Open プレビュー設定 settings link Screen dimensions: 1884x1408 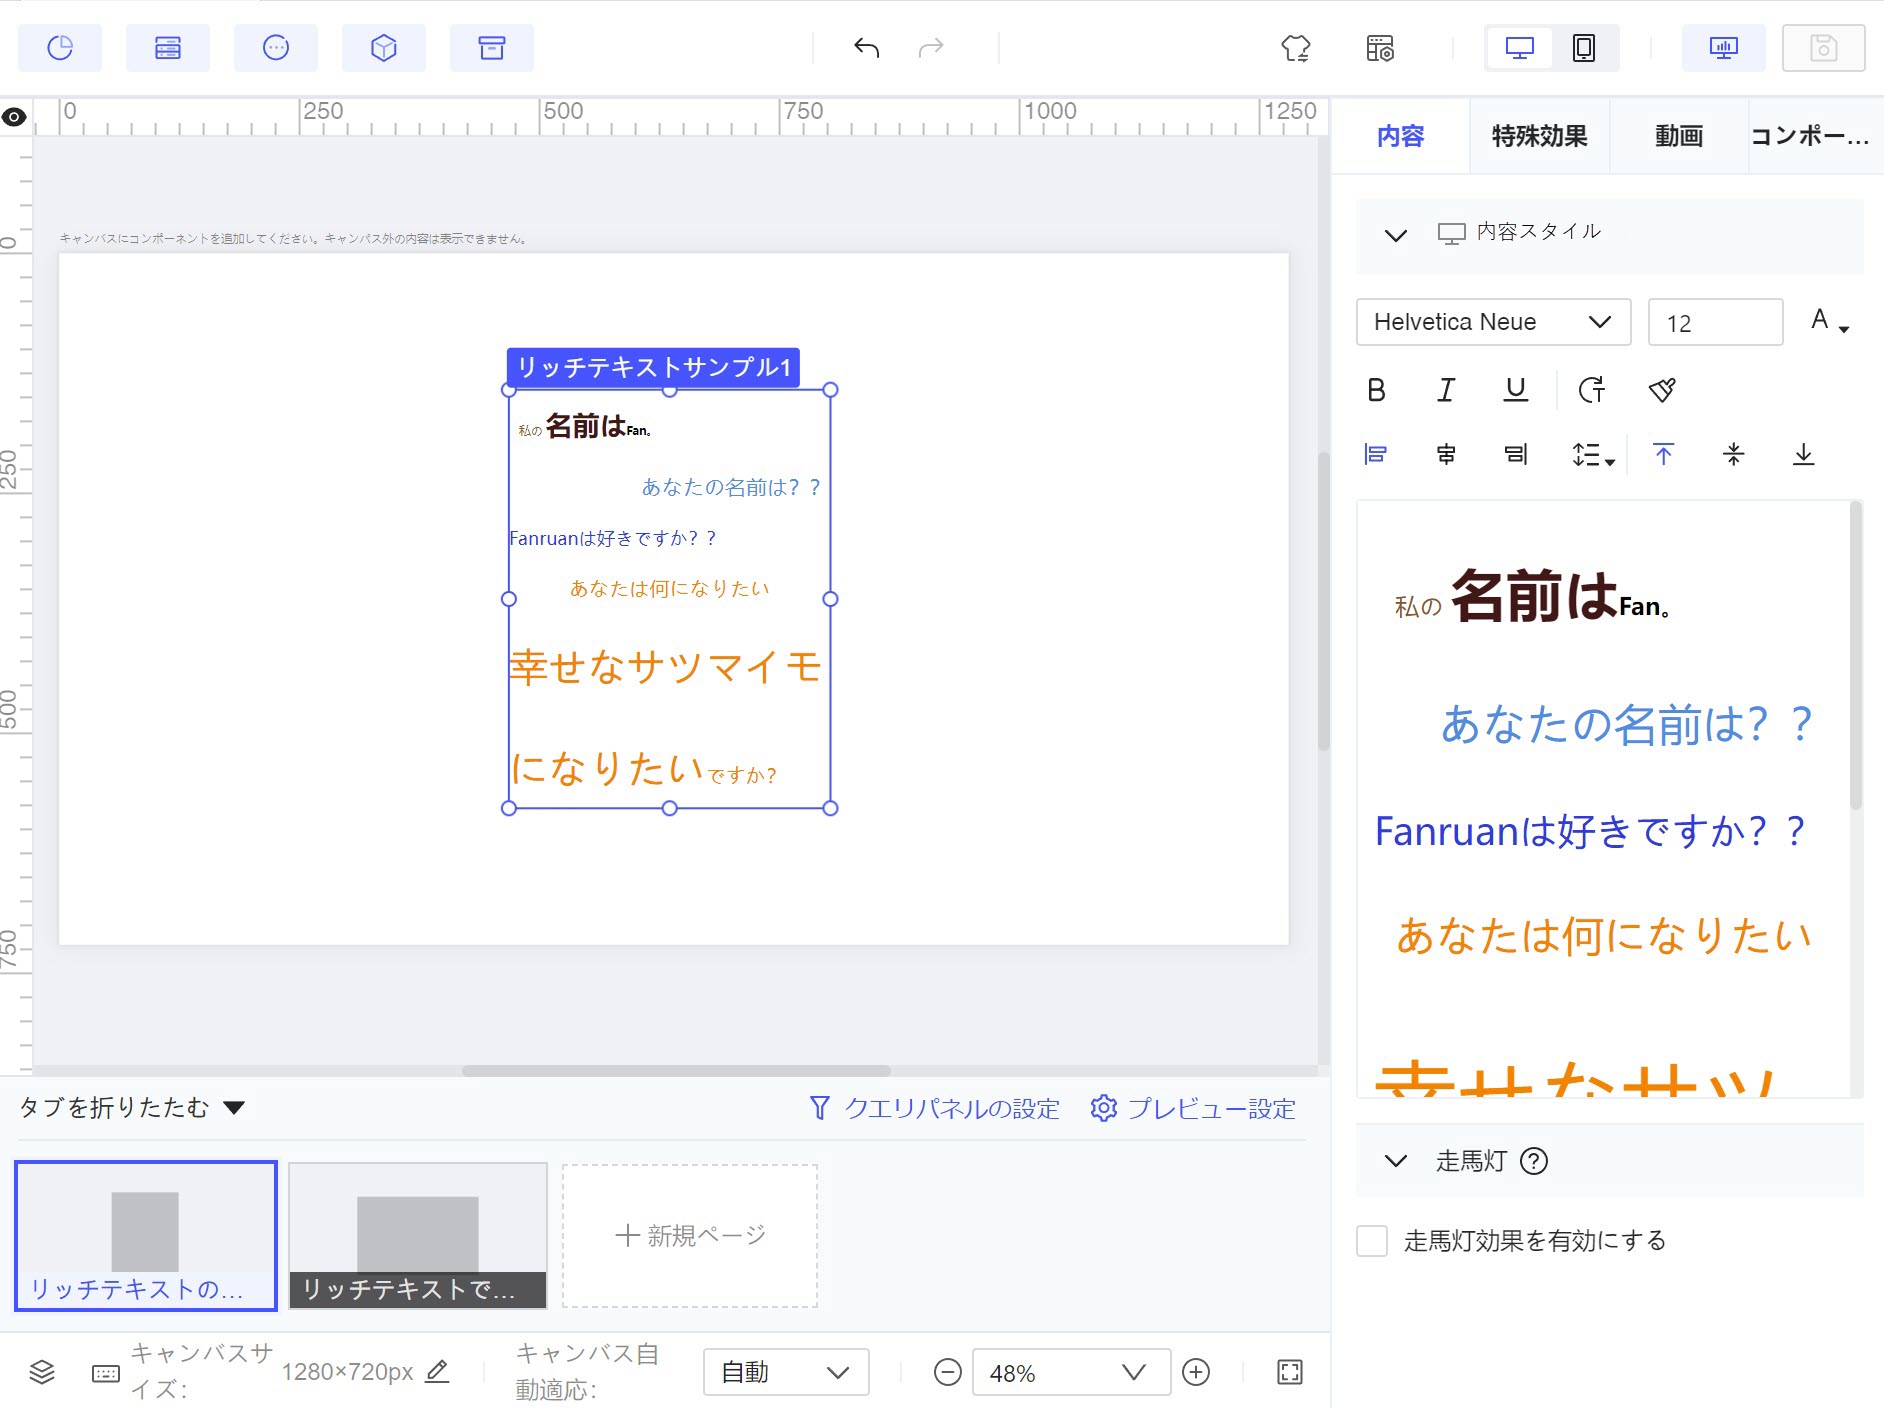click(x=1192, y=1108)
